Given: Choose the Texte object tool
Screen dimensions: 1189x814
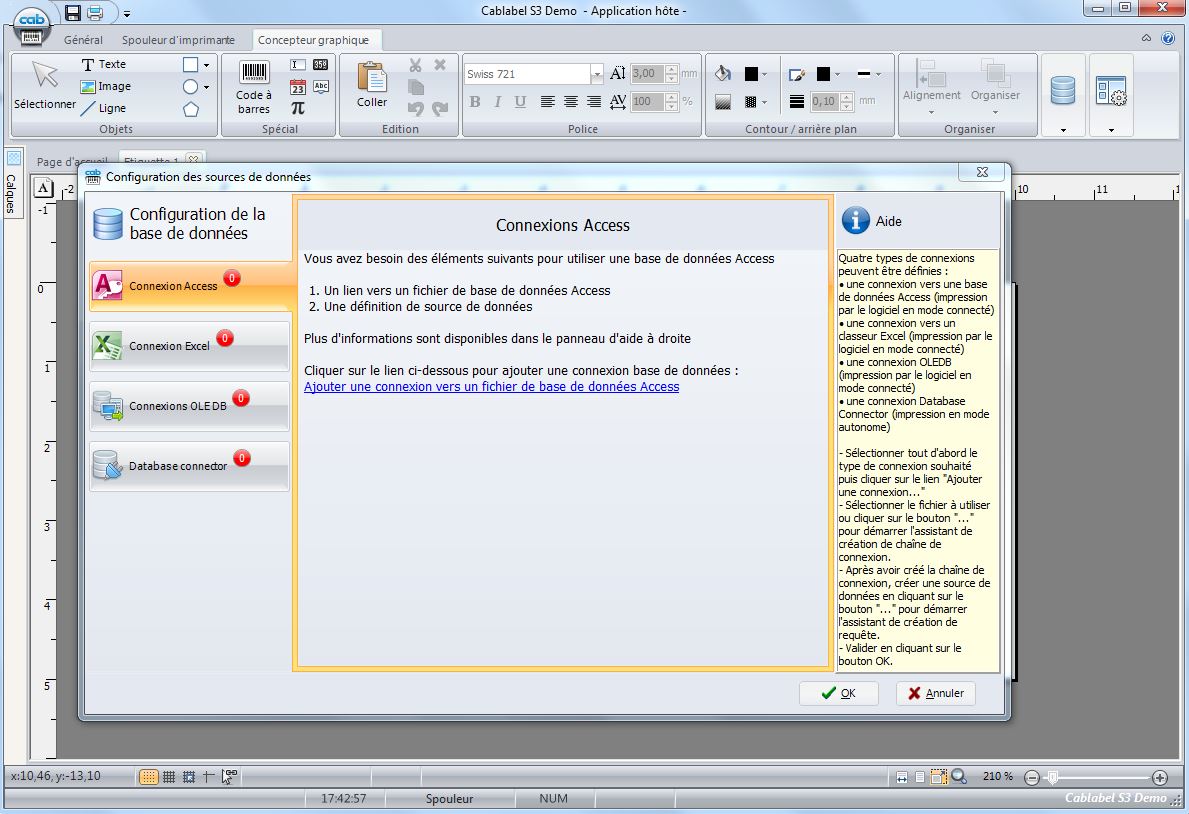Looking at the screenshot, I should tap(104, 64).
